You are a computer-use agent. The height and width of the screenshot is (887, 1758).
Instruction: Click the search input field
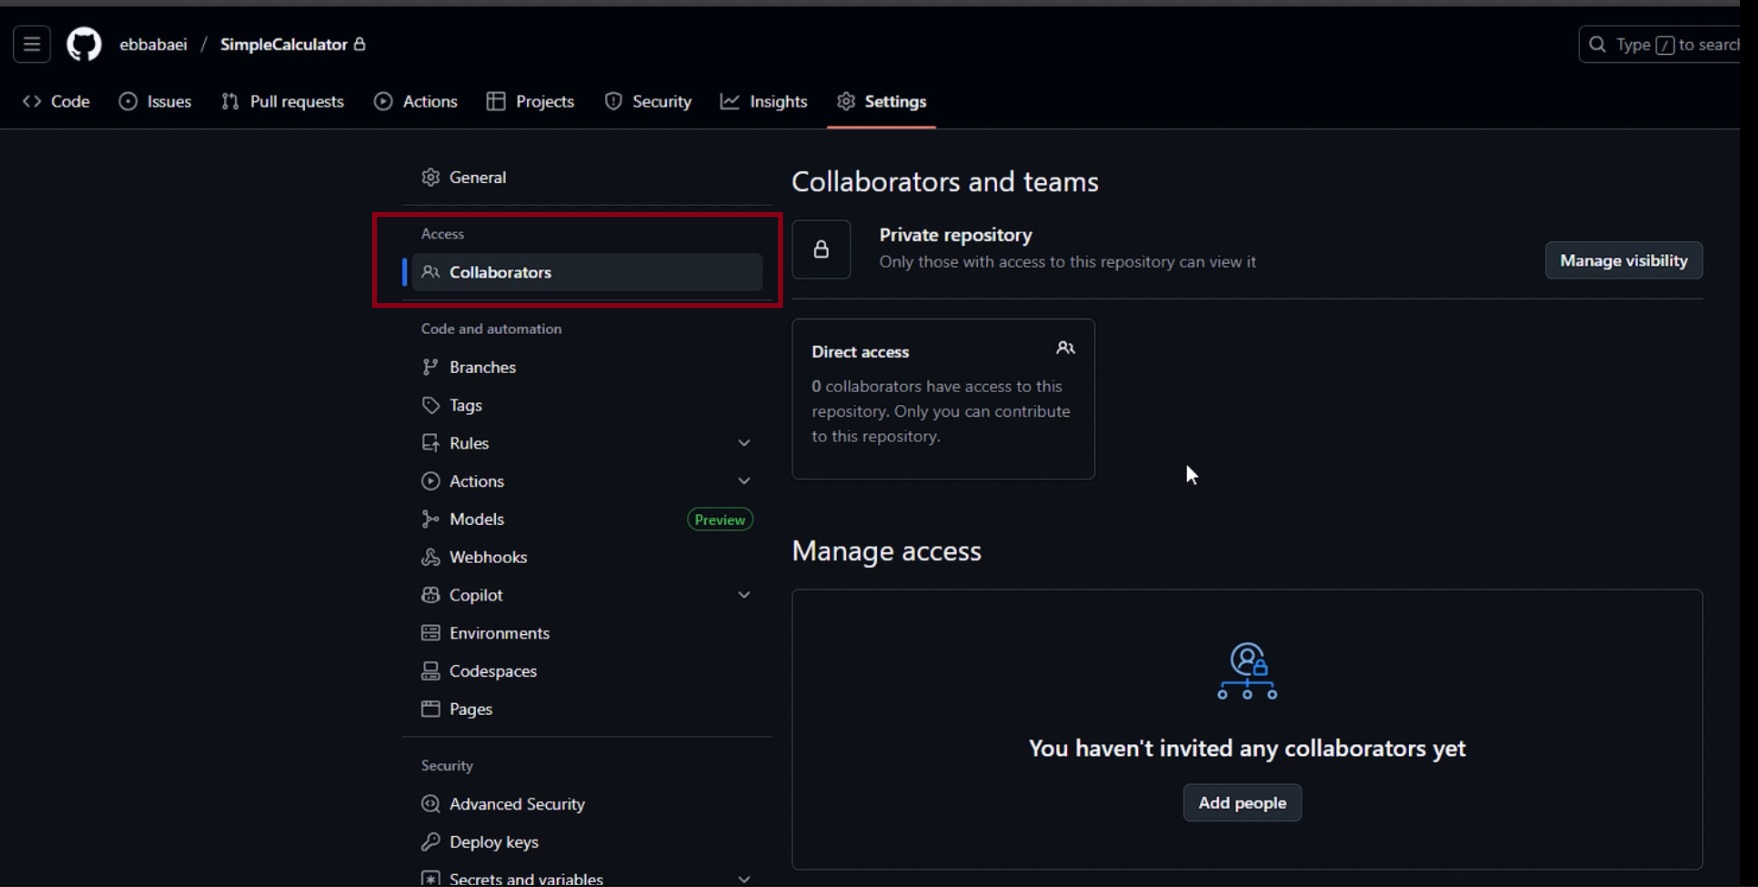coord(1665,44)
